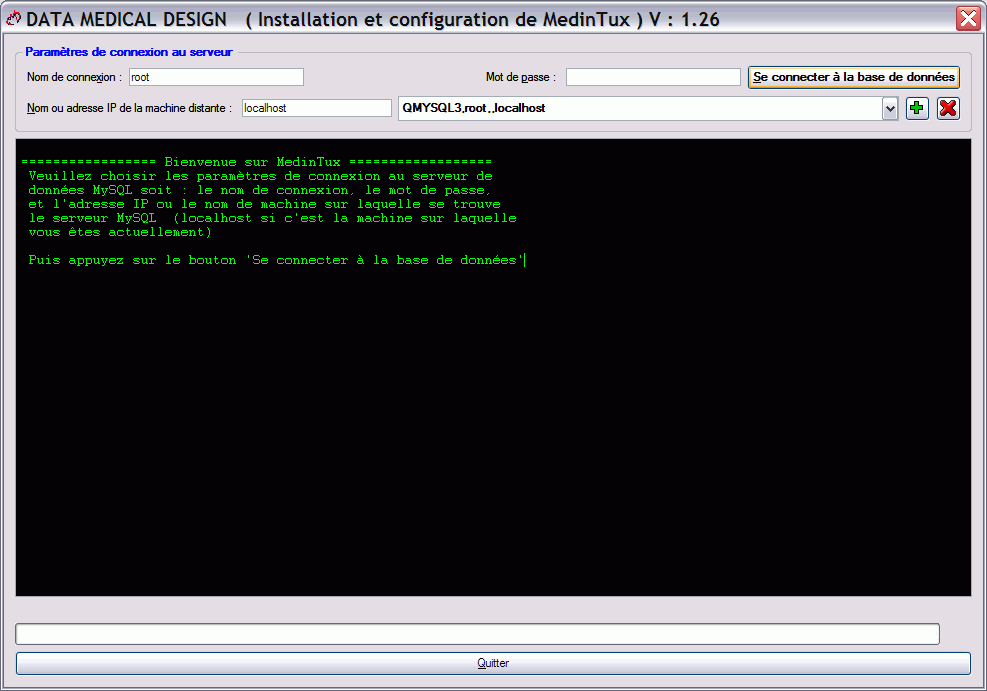Image resolution: width=987 pixels, height=691 pixels.
Task: Click 'Se connecter à la base de données' button
Action: point(854,77)
